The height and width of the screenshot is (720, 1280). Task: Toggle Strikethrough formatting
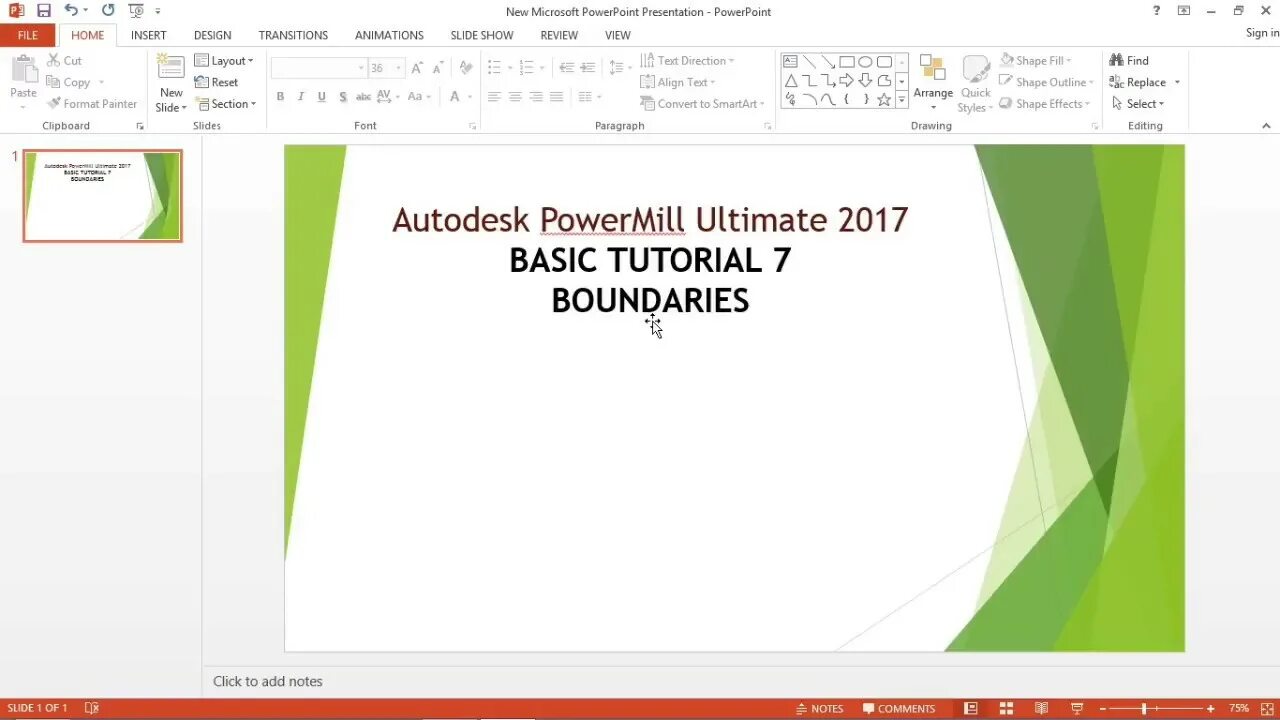[364, 97]
